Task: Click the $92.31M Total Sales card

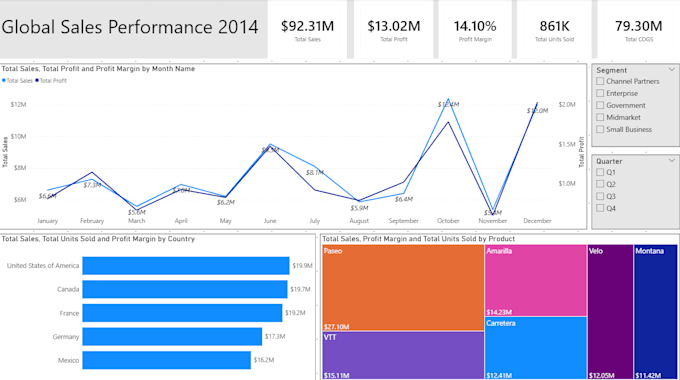Action: coord(307,29)
